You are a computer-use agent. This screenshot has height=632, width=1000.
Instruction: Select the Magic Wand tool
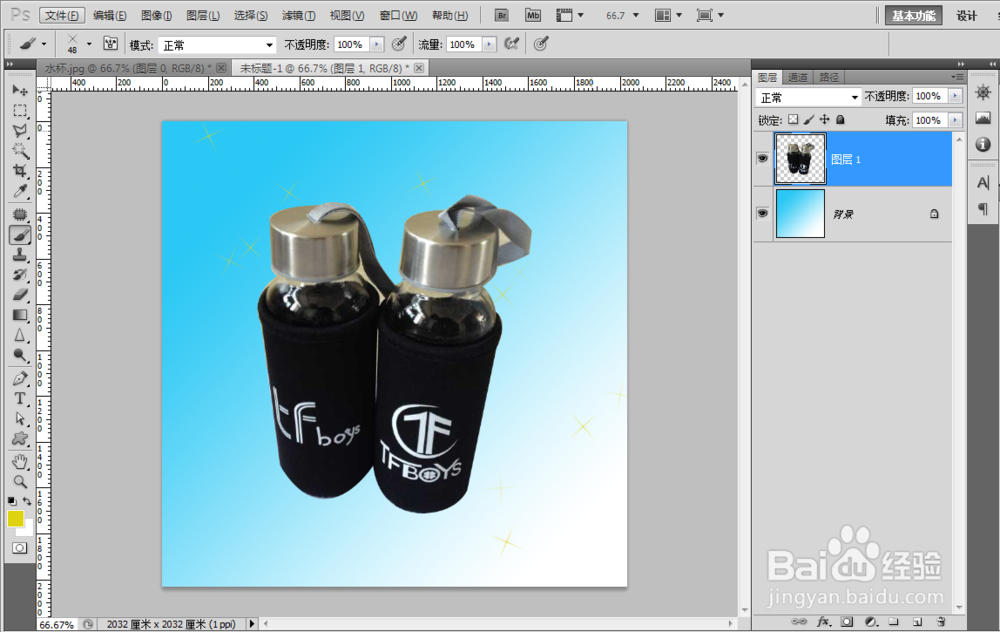tap(20, 151)
